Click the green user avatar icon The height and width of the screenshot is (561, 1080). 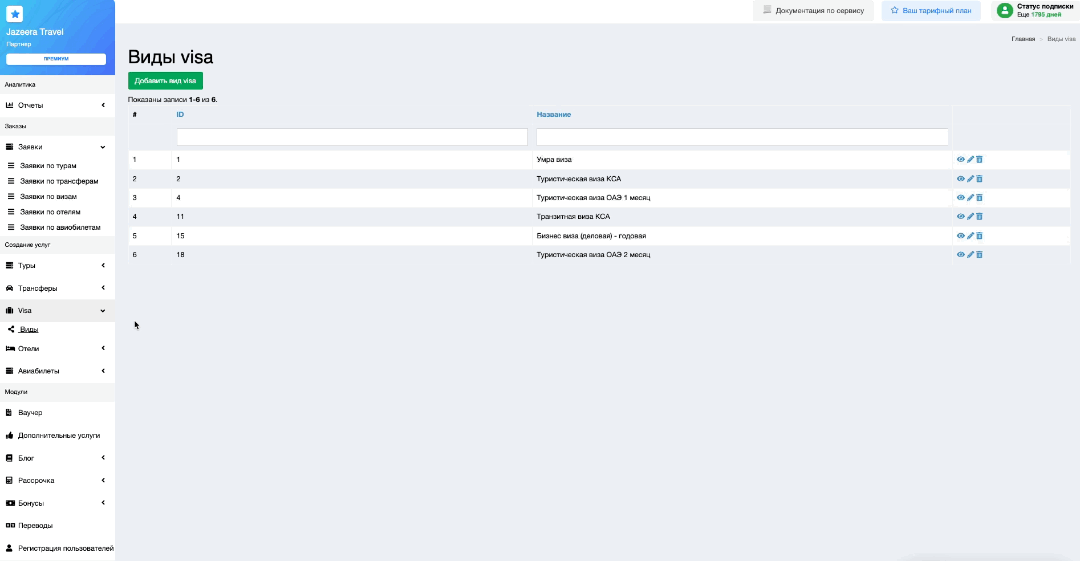coord(1004,10)
